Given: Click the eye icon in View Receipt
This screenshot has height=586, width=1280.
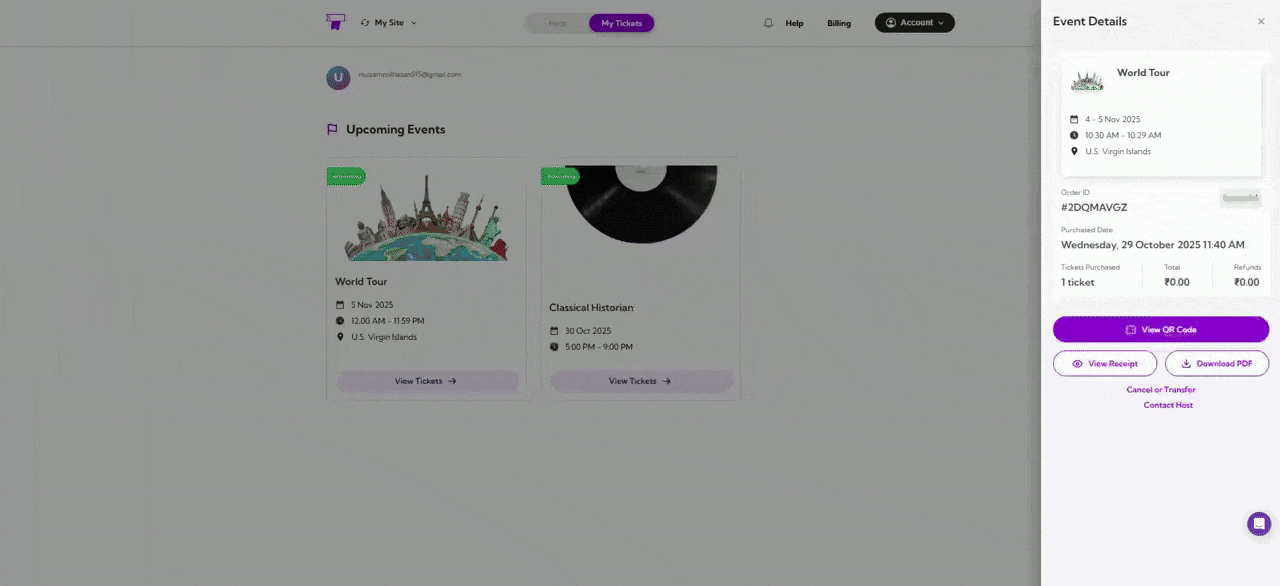Looking at the screenshot, I should click(1077, 364).
